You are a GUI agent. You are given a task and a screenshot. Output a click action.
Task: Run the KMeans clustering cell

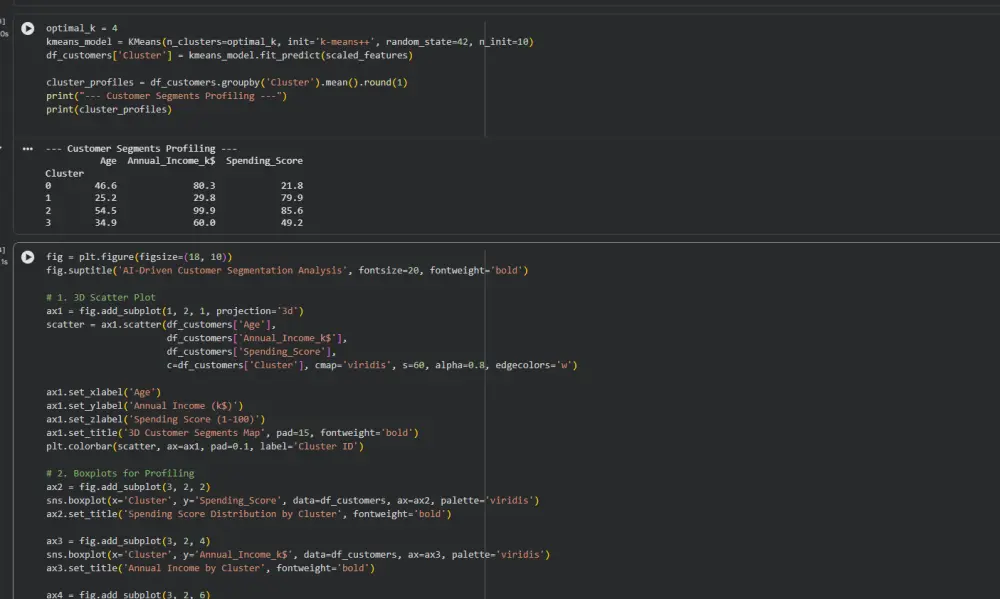27,29
